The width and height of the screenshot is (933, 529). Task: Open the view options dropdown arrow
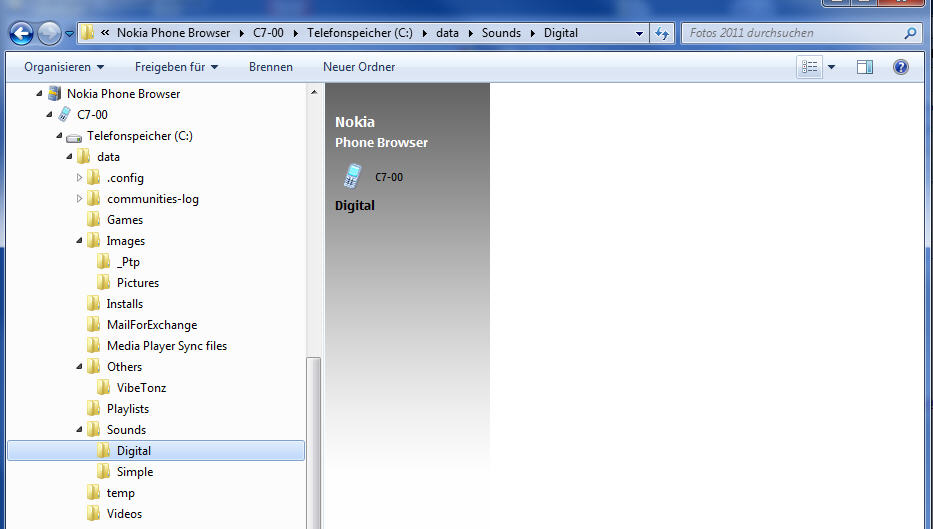831,67
